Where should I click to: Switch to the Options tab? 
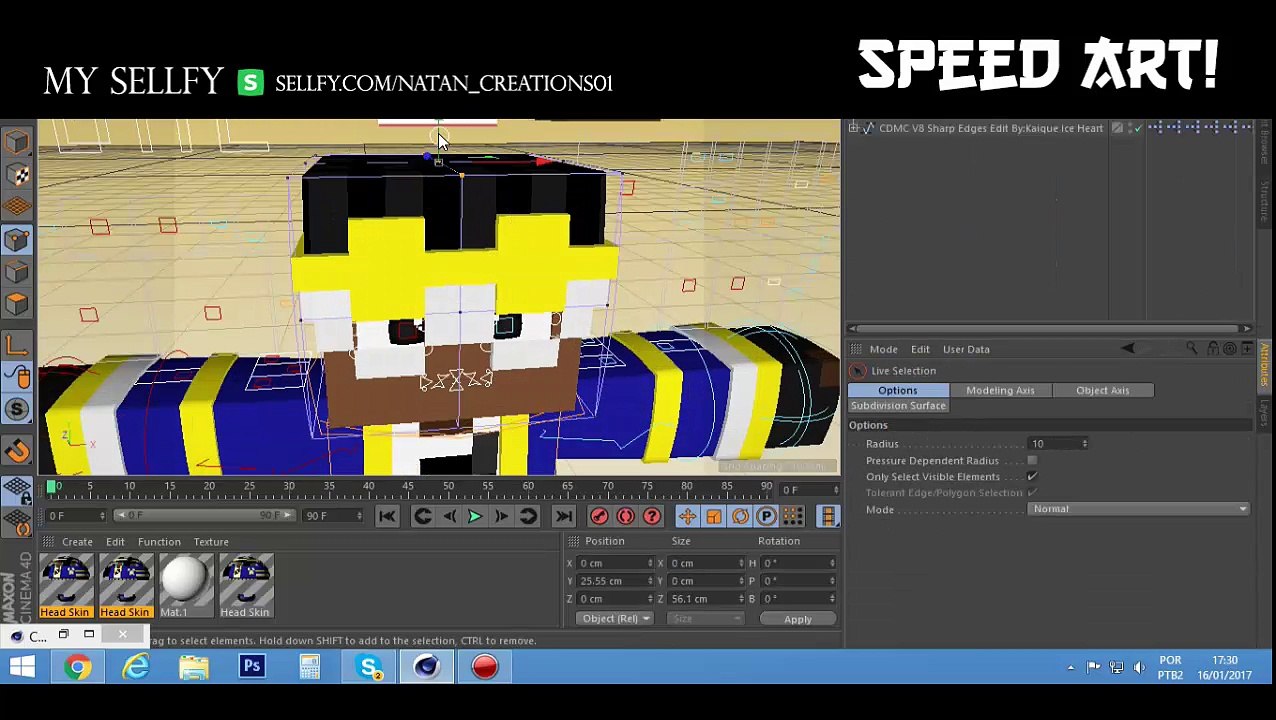coord(898,390)
